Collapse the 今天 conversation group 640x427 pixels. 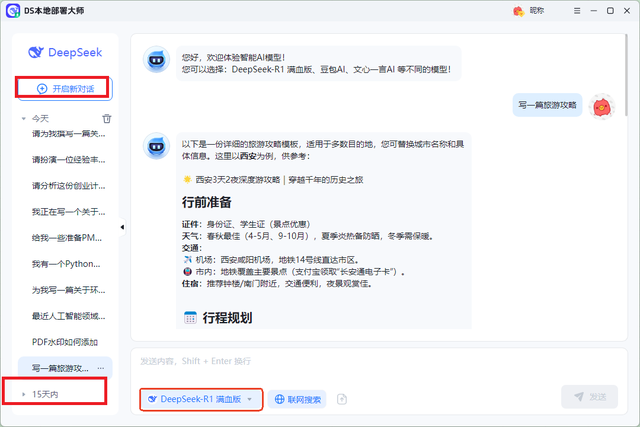[x=24, y=119]
